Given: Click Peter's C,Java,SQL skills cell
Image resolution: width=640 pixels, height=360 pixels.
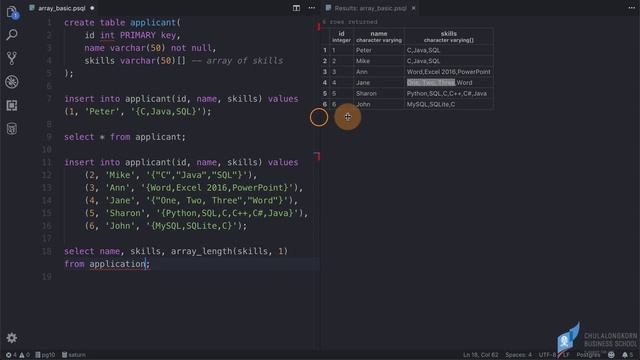Looking at the screenshot, I should [449, 50].
